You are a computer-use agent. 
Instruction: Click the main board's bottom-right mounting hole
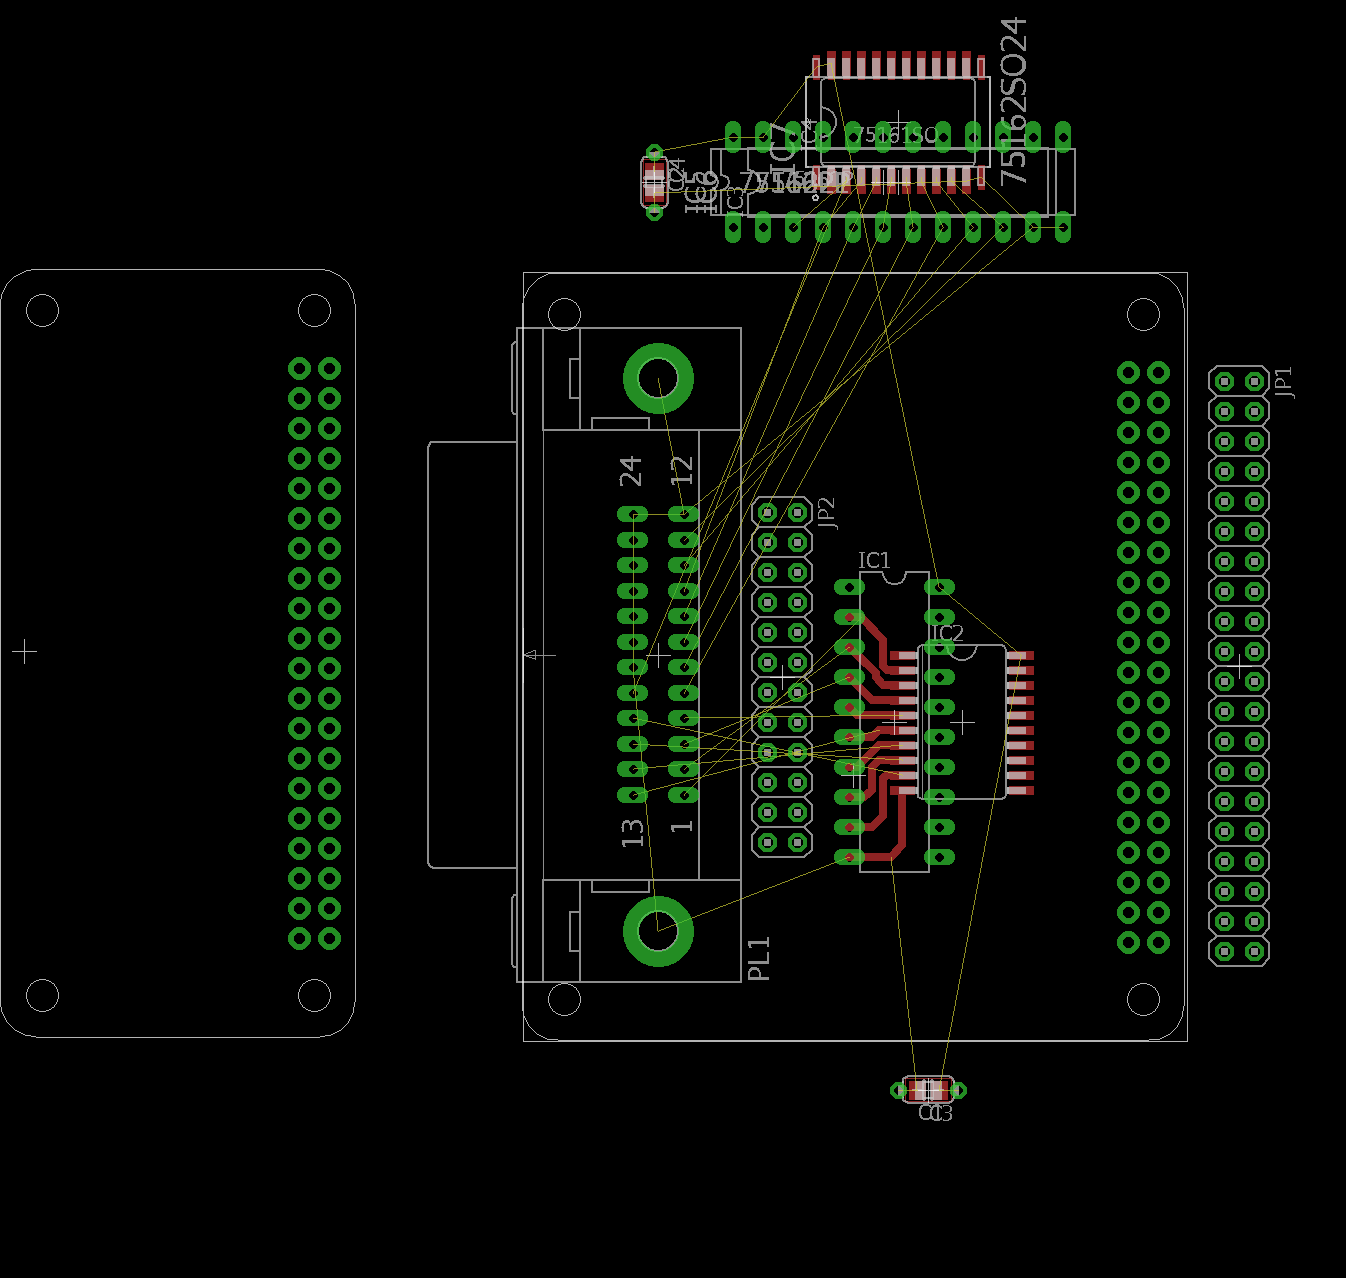(1143, 998)
